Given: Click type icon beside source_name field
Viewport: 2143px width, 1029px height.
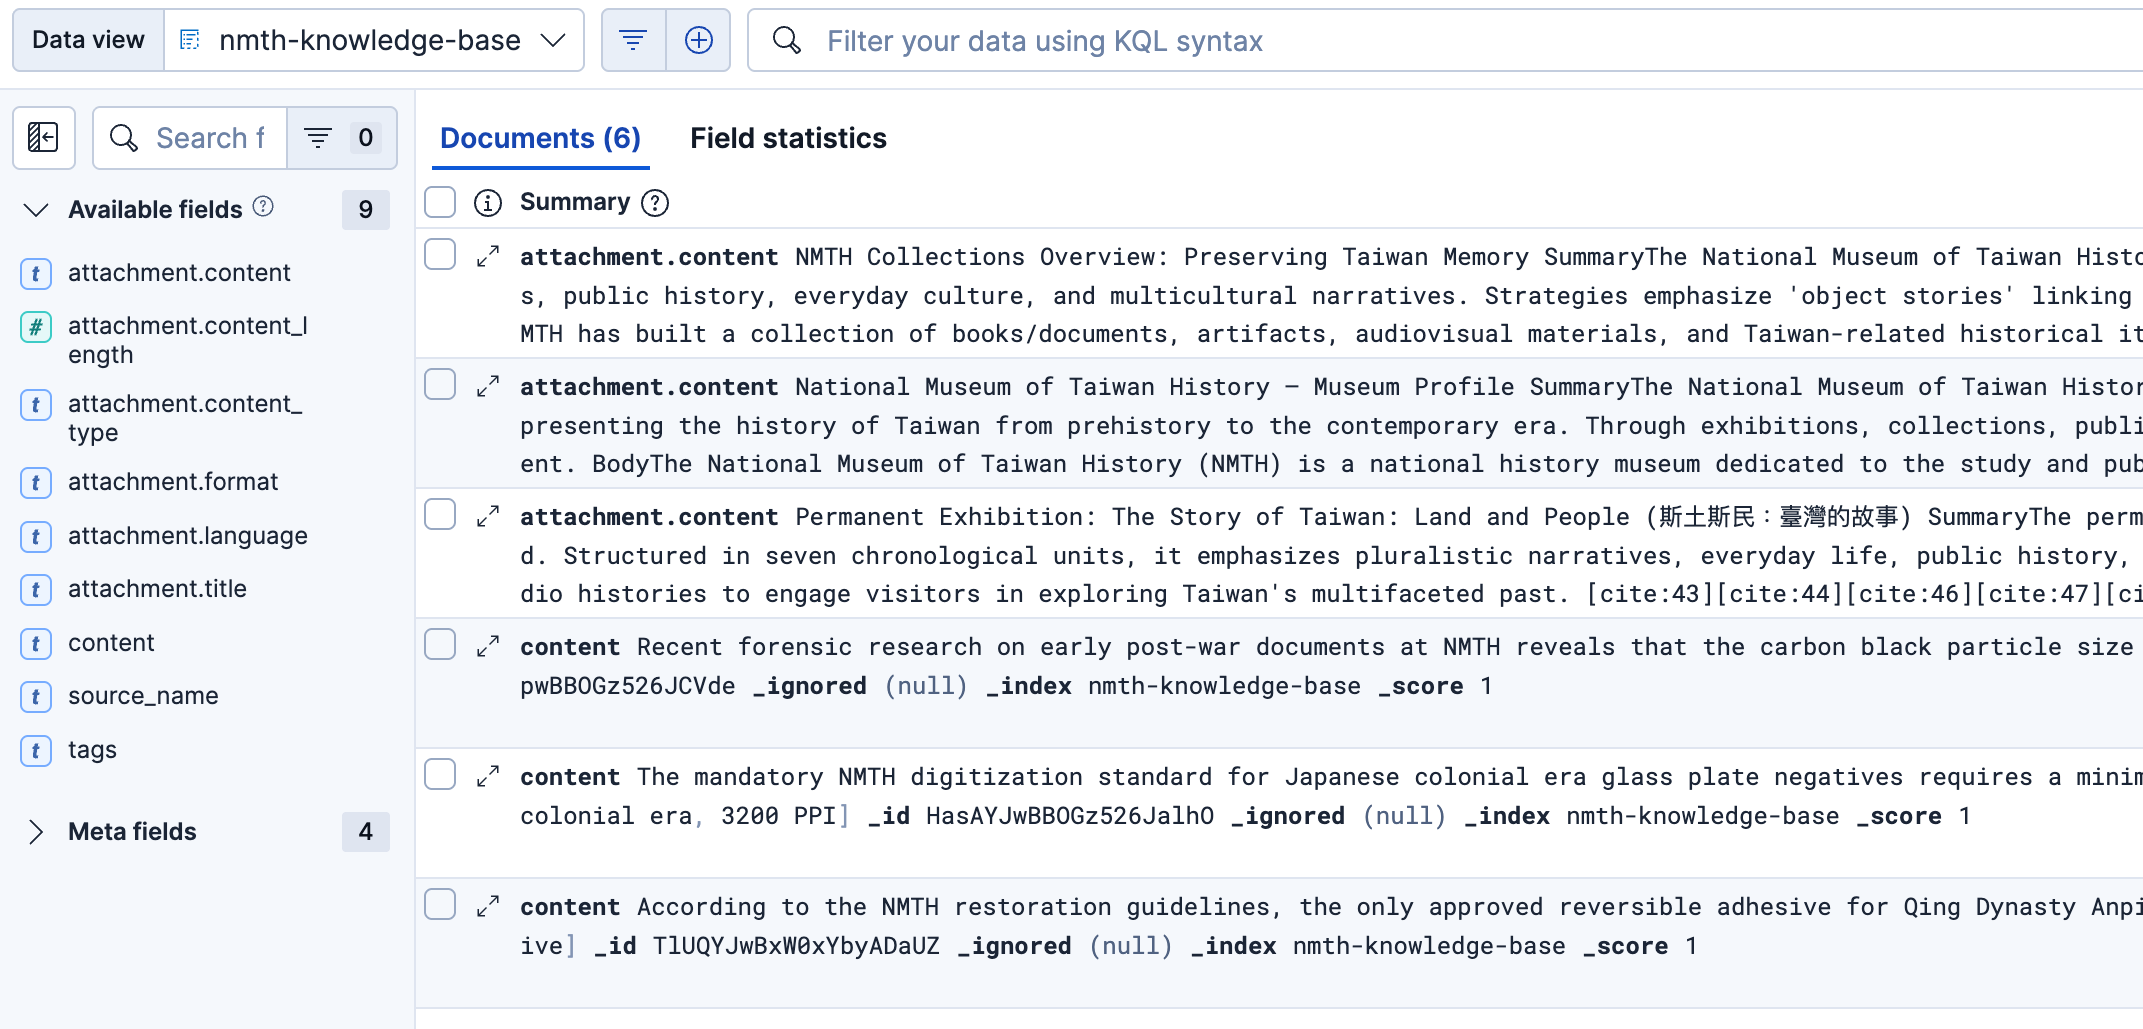Looking at the screenshot, I should [x=36, y=697].
